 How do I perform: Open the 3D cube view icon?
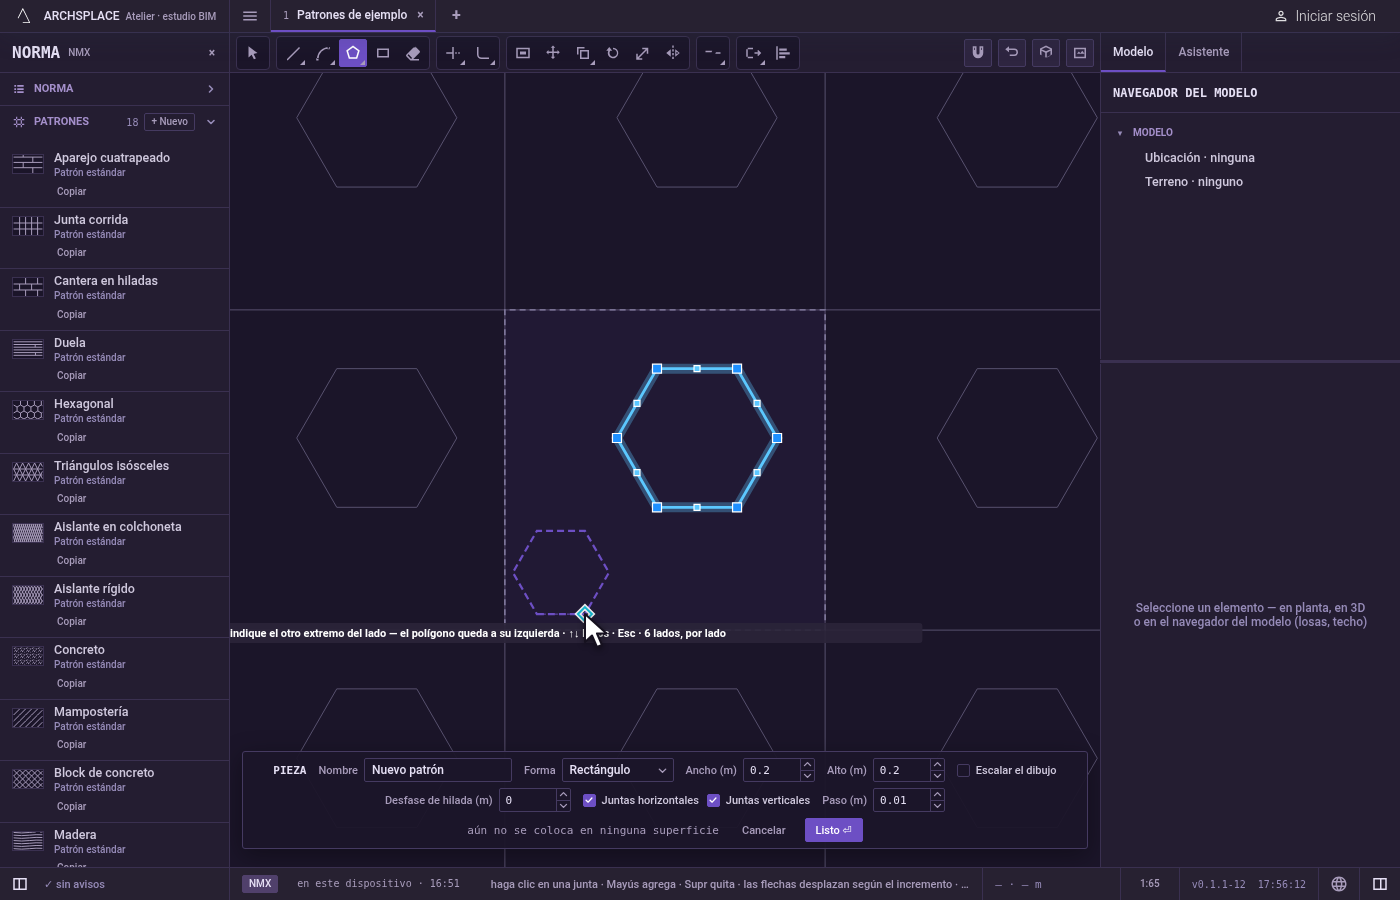(1046, 53)
